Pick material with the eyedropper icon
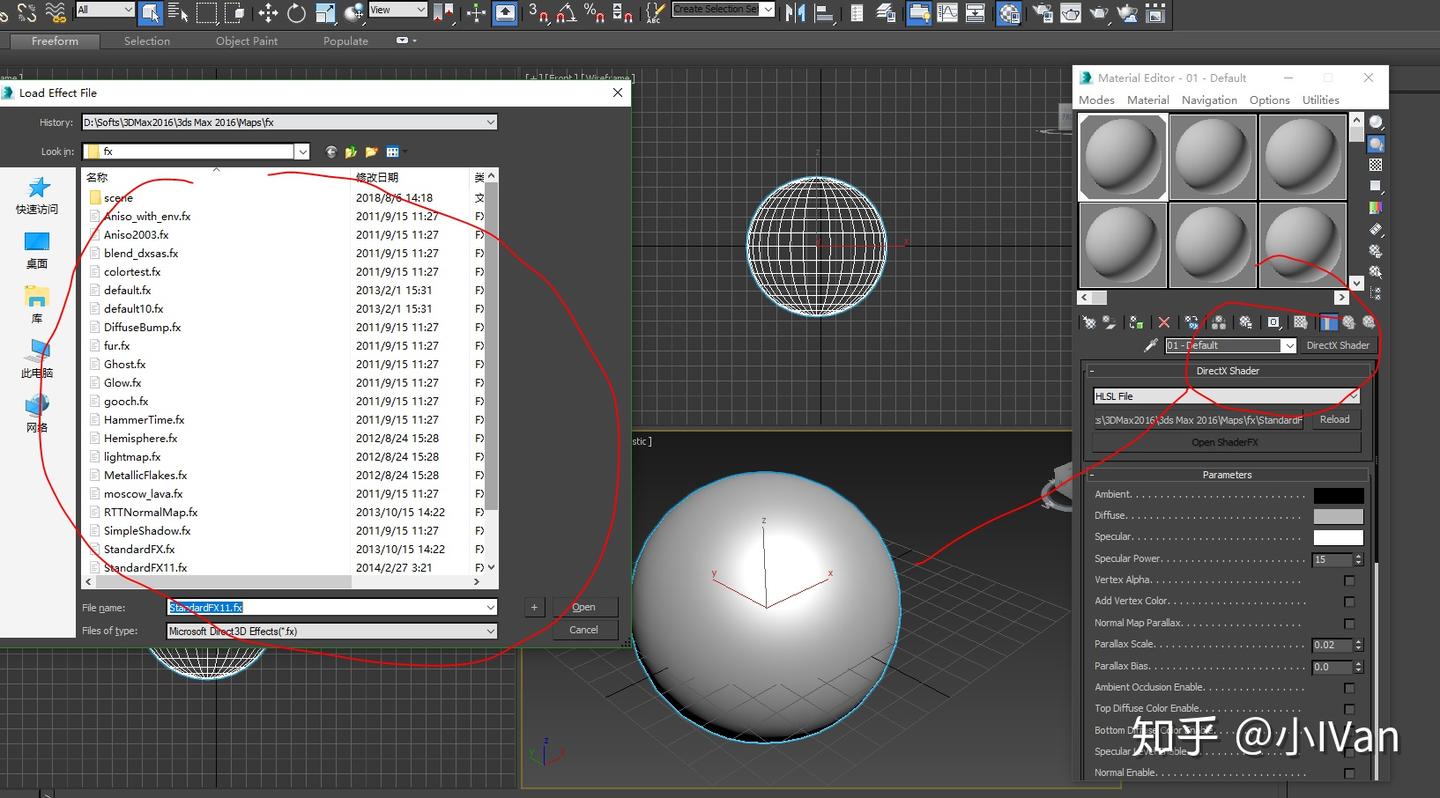This screenshot has height=798, width=1440. 1151,345
